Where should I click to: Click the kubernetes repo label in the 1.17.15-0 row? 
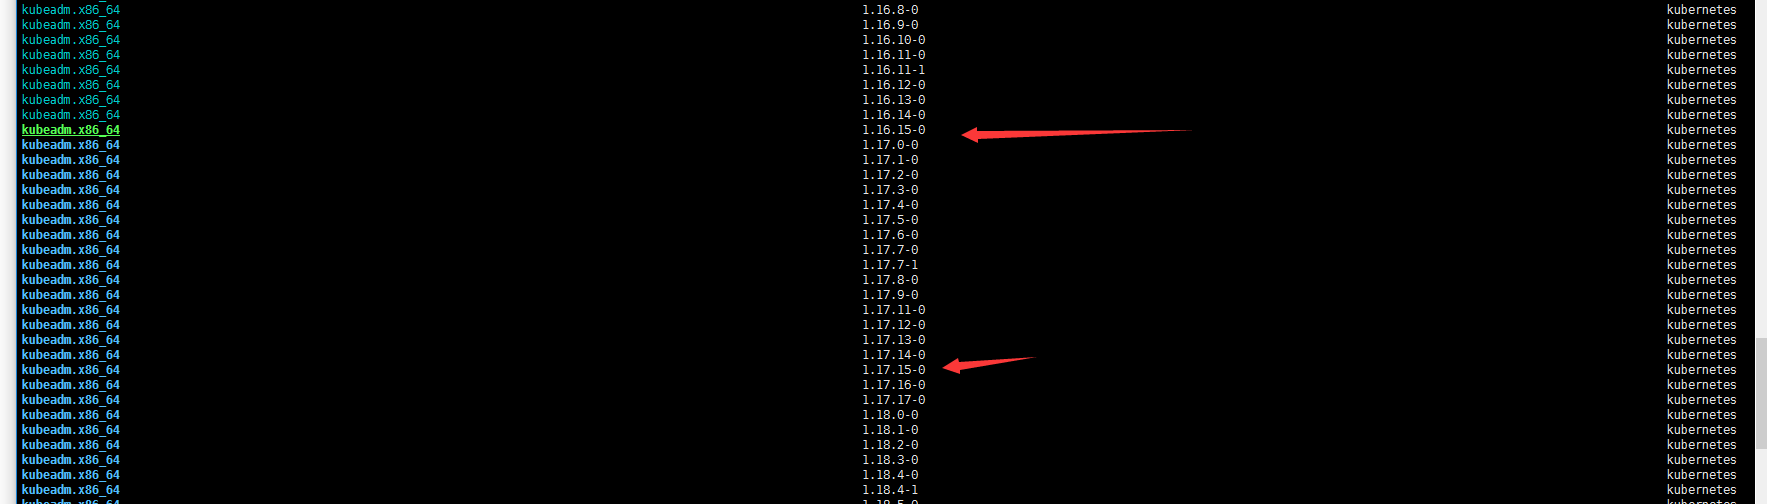(x=1701, y=370)
